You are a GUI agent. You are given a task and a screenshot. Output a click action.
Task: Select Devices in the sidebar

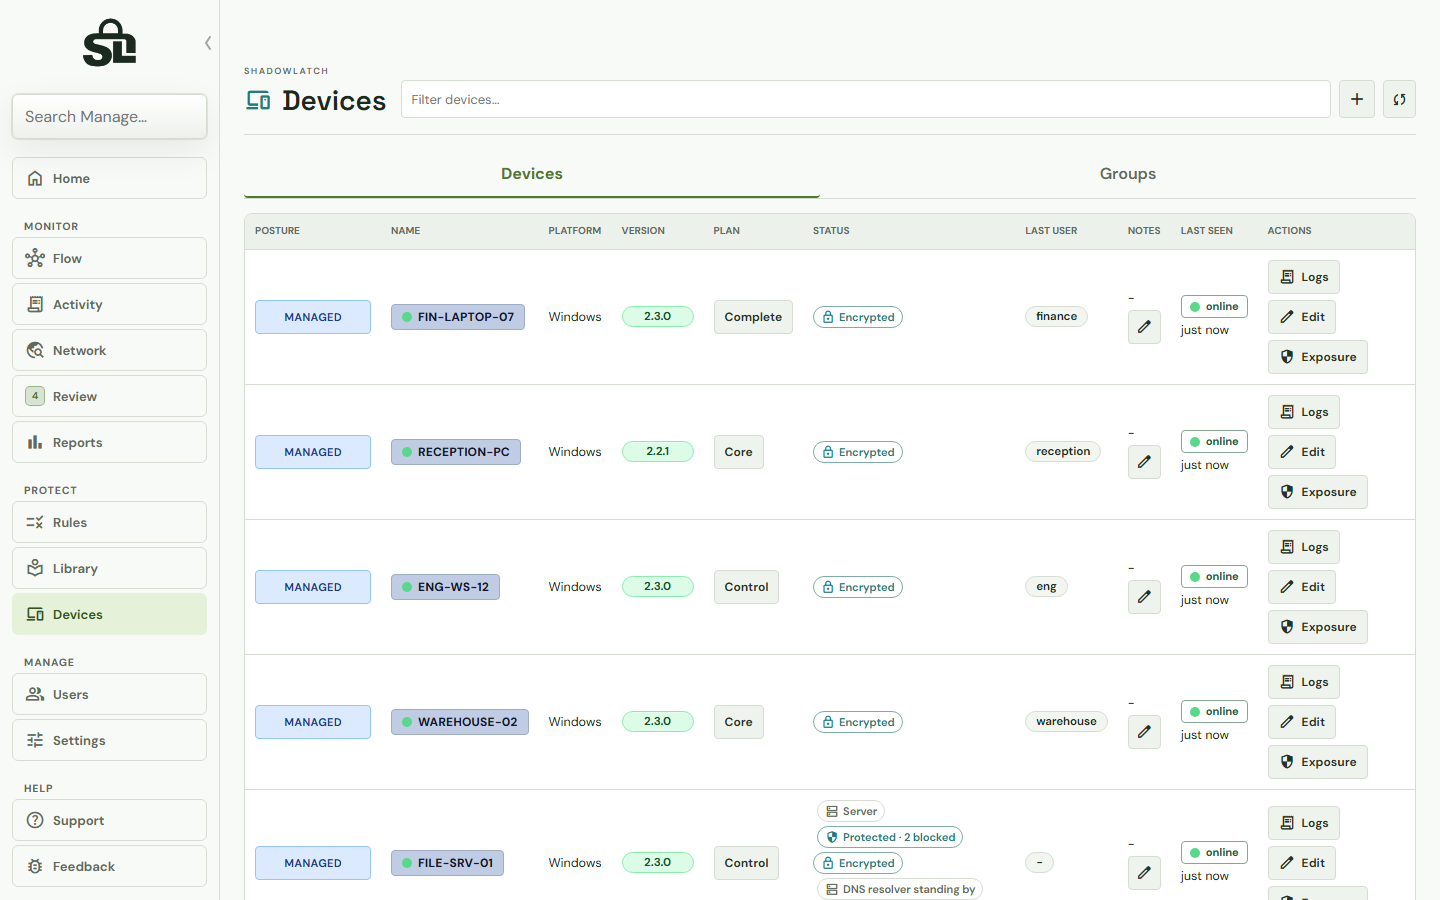(110, 614)
